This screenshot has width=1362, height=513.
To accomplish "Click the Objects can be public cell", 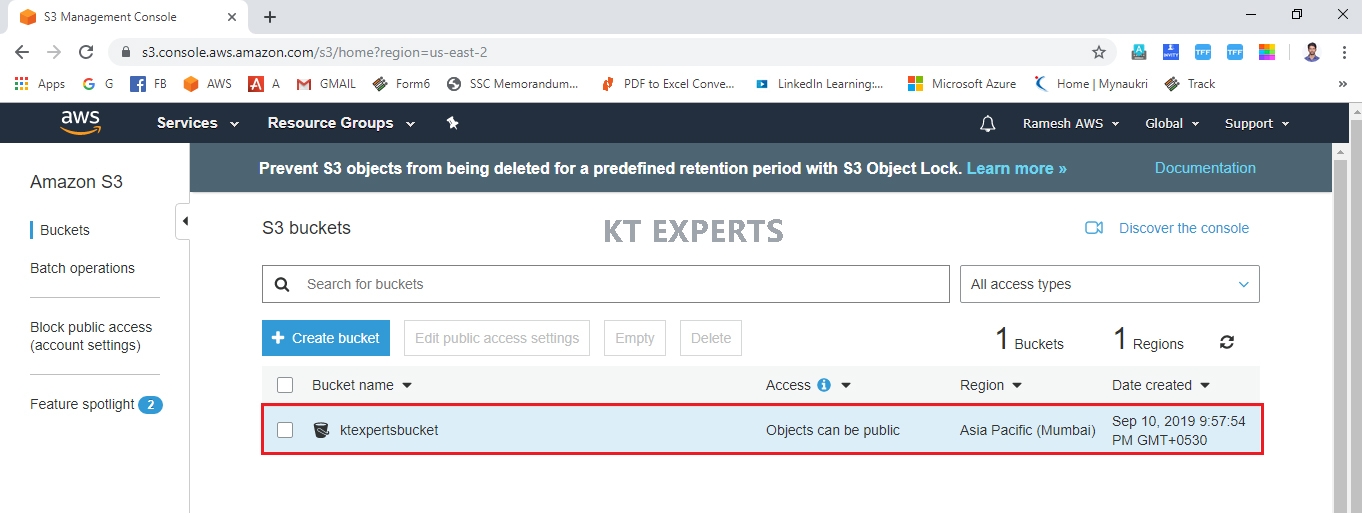I will point(833,430).
